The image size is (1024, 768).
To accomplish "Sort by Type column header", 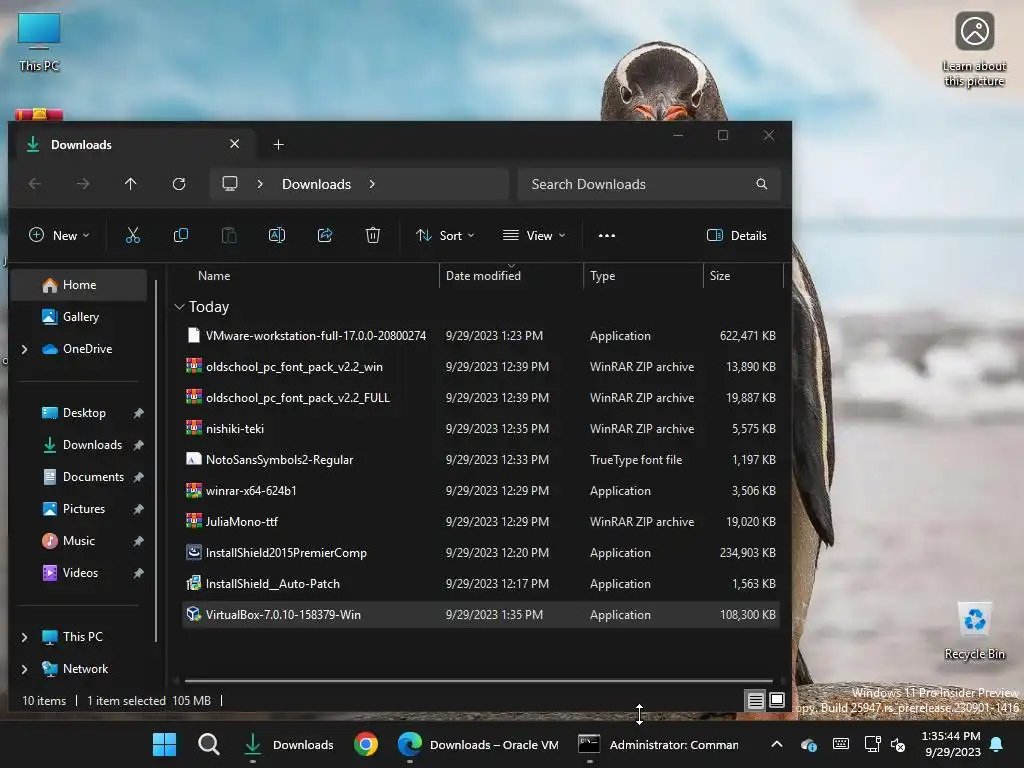I will pyautogui.click(x=602, y=276).
